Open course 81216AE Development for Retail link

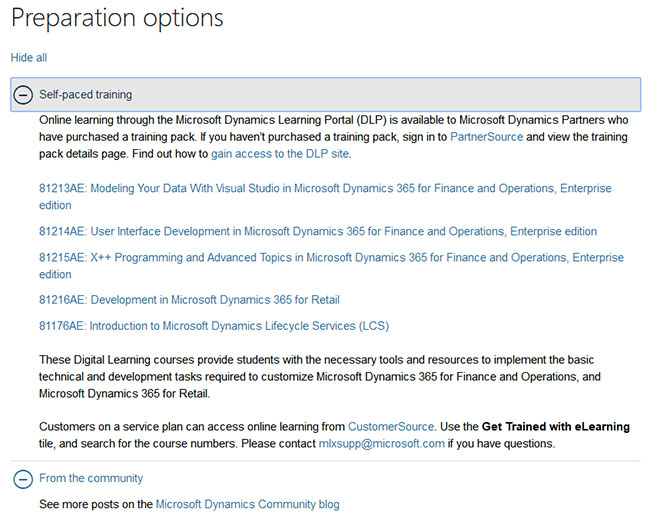[189, 300]
